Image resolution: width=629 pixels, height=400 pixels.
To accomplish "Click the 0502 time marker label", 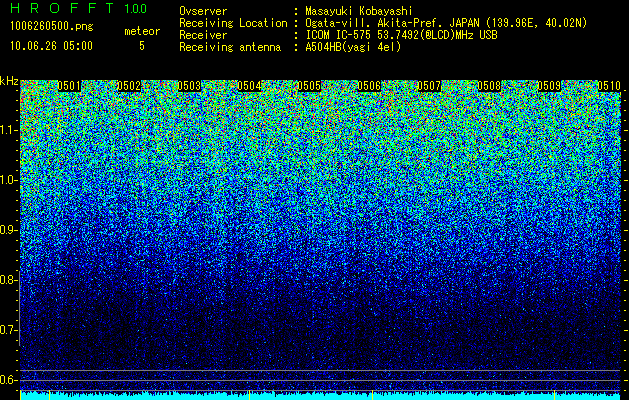I will point(129,86).
